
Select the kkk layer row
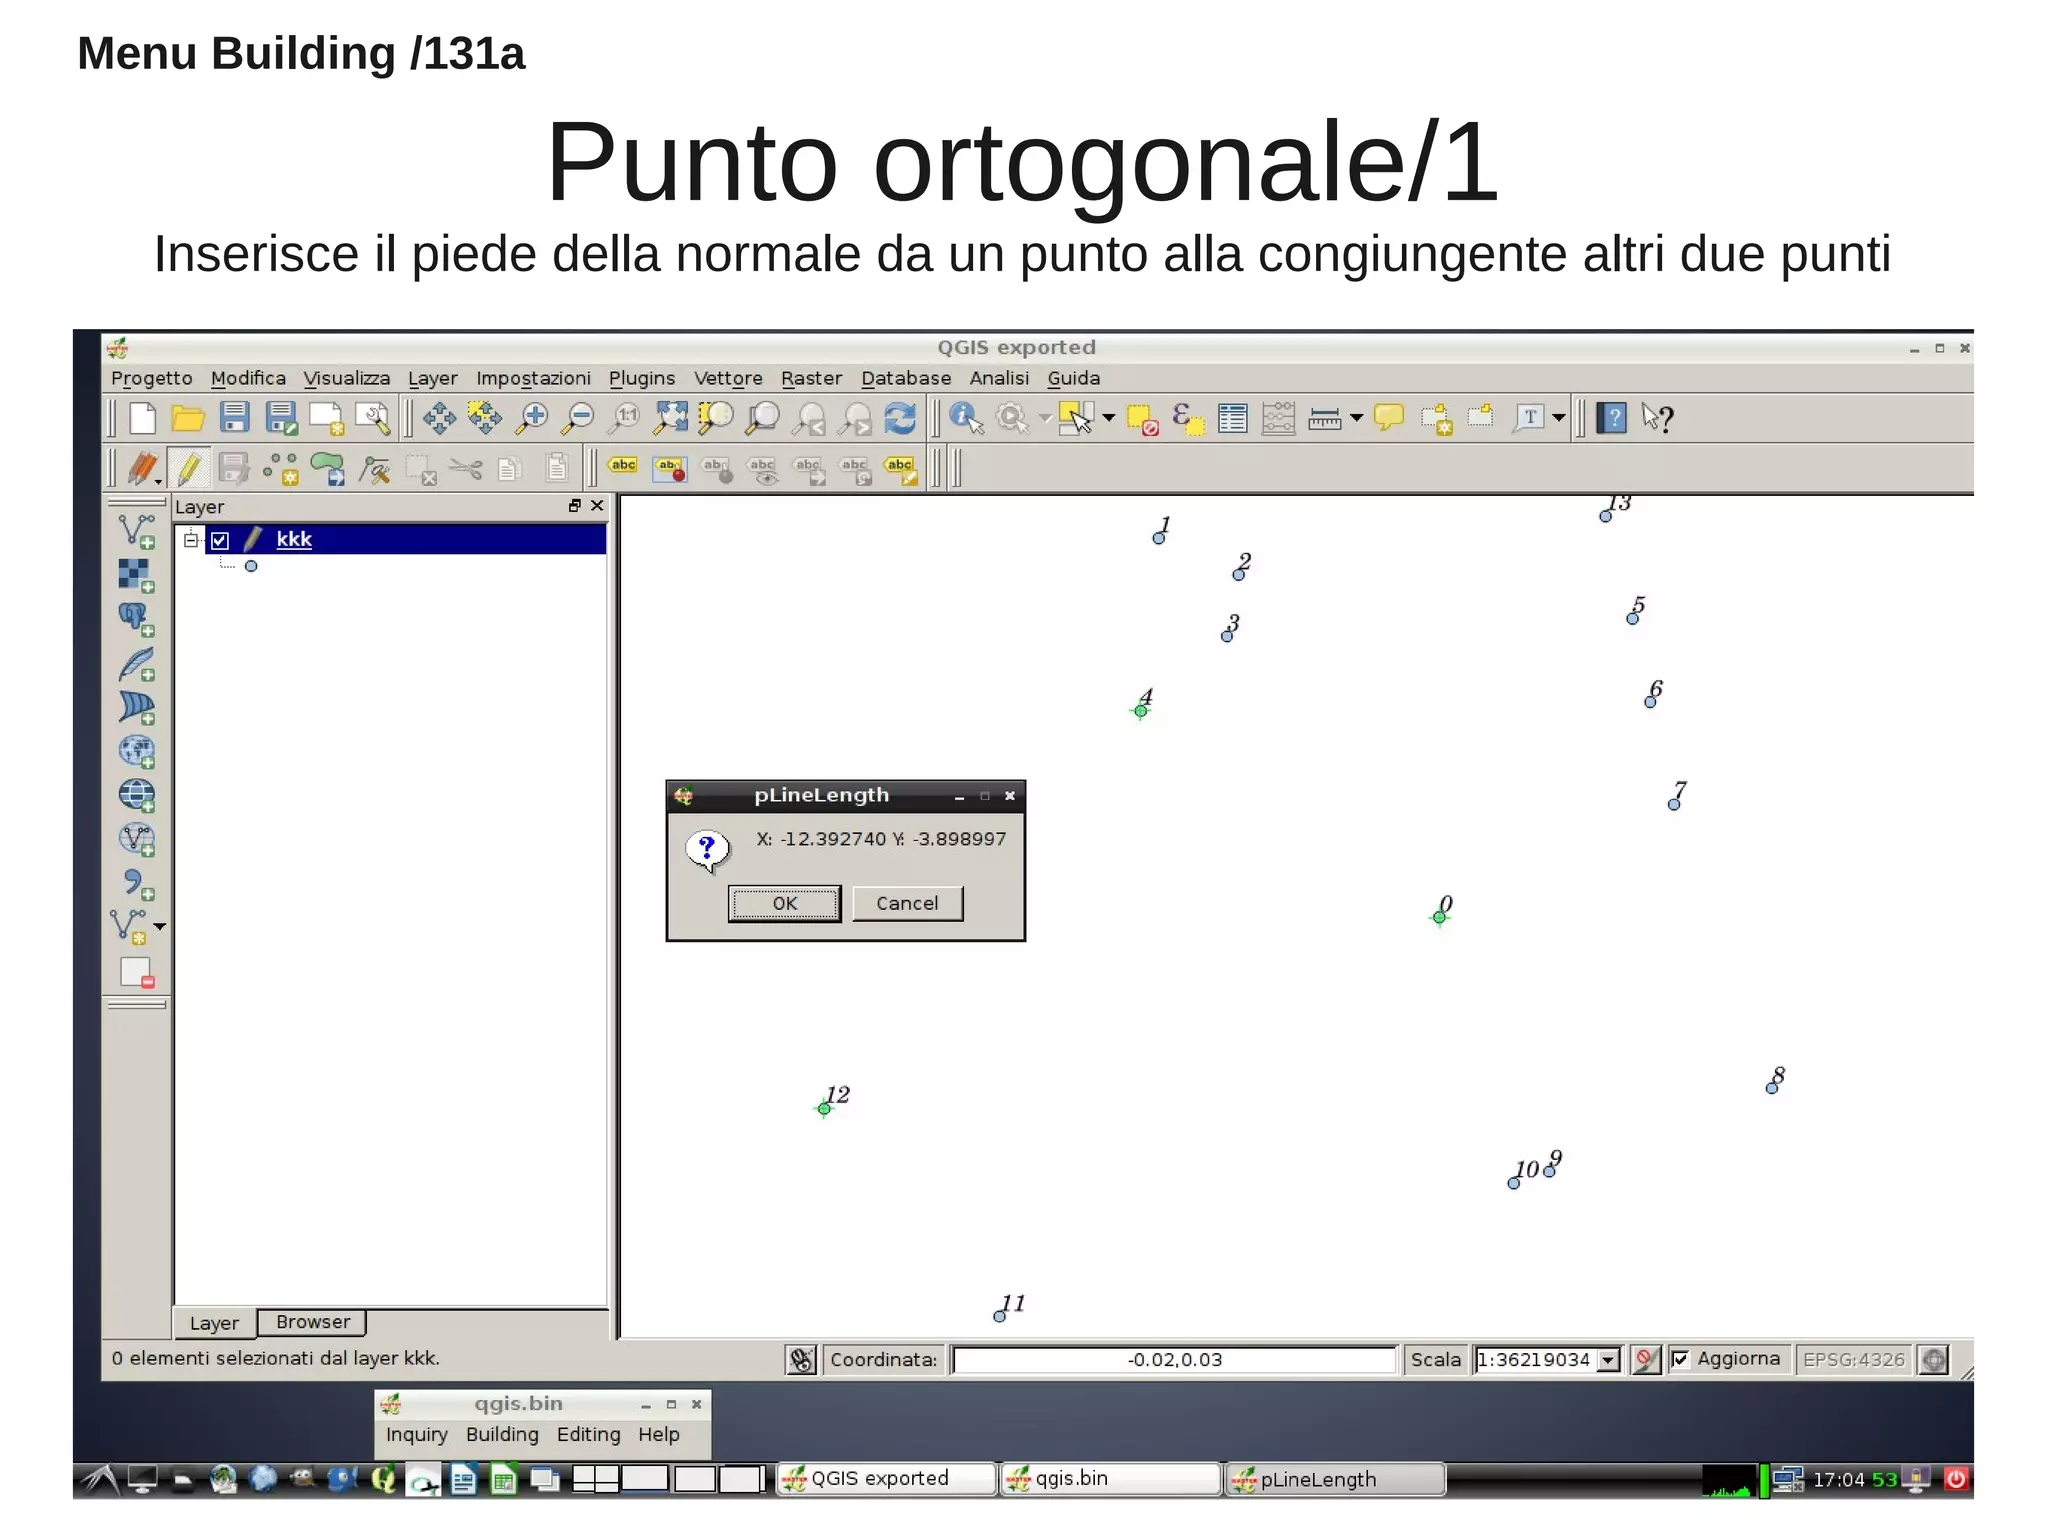pos(405,540)
